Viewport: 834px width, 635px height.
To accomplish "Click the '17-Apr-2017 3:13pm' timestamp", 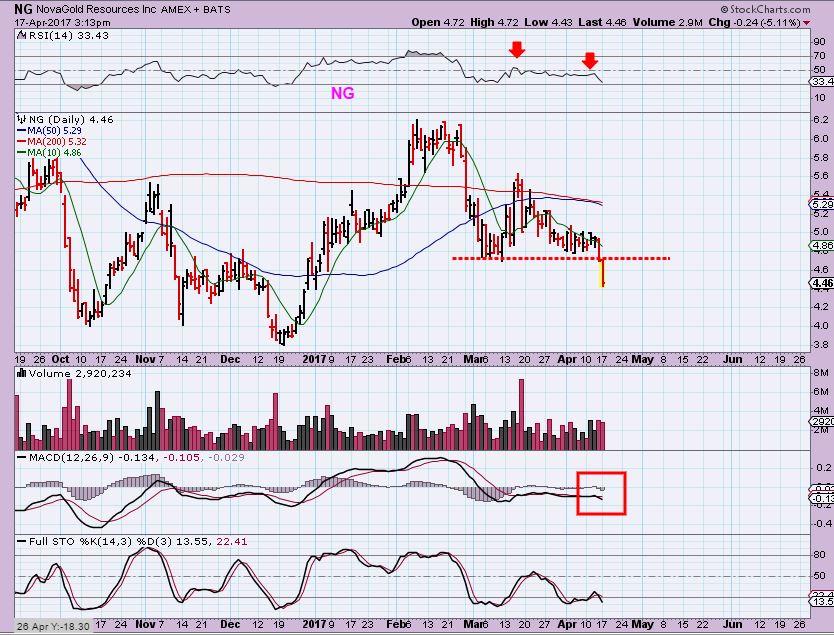I will (x=62, y=22).
